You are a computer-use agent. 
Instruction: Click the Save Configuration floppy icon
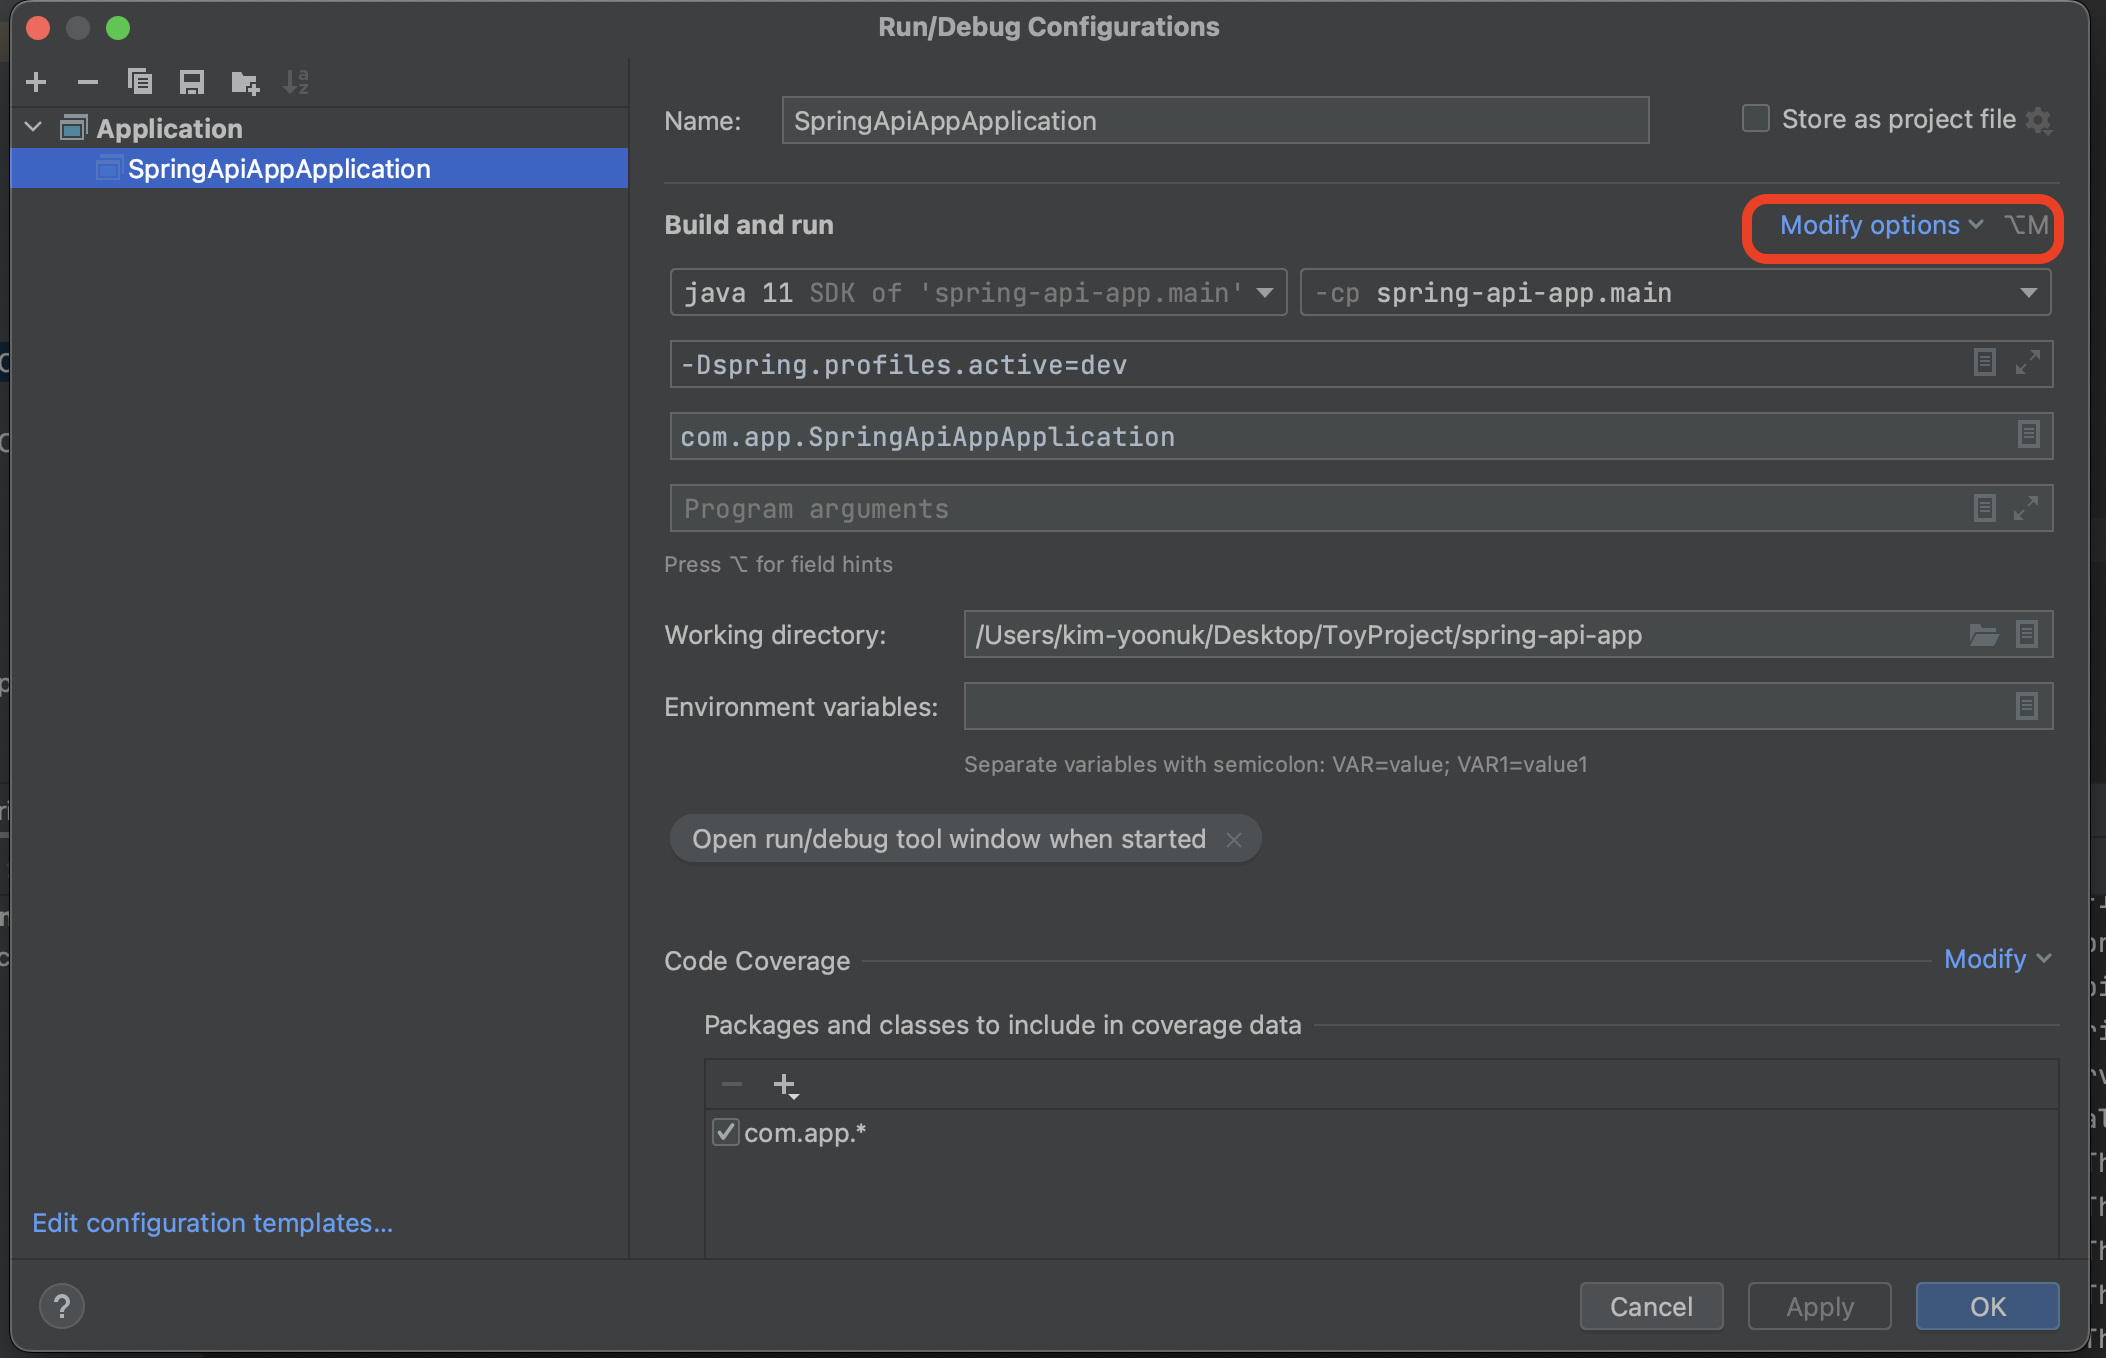192,82
